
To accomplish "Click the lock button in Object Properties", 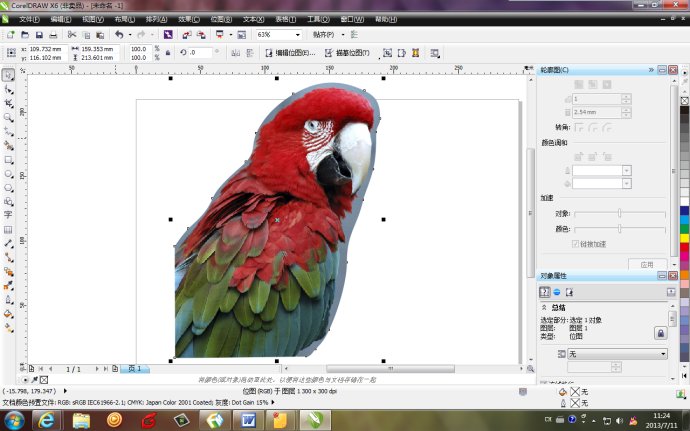I will click(x=660, y=333).
